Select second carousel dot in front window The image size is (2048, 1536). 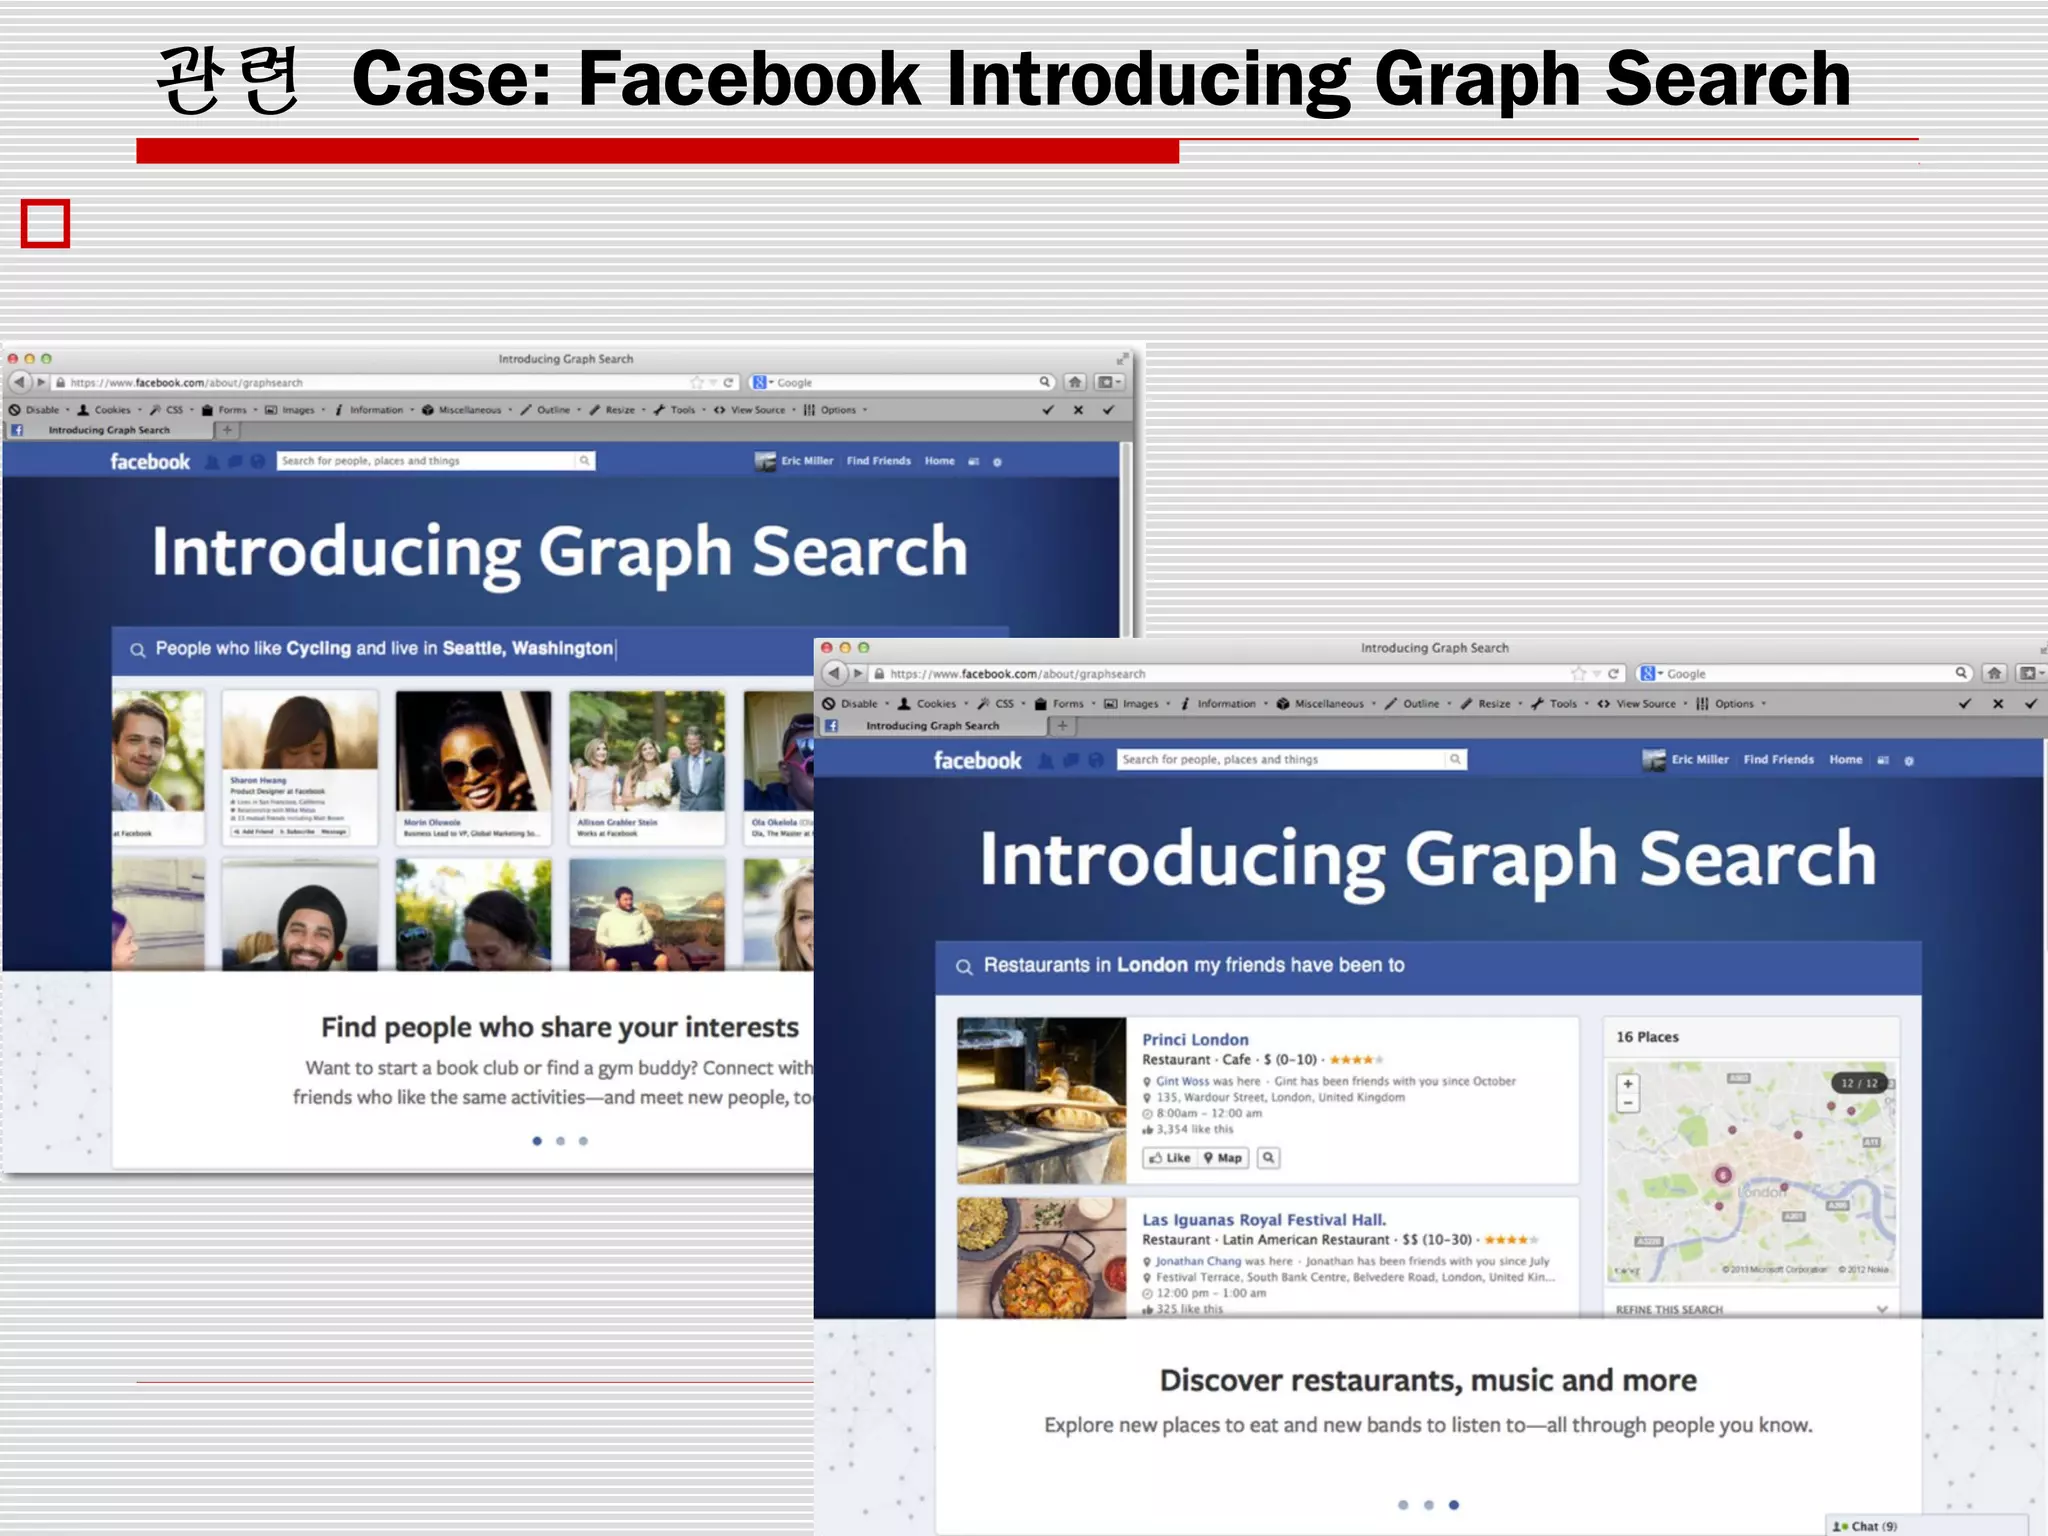tap(1428, 1505)
